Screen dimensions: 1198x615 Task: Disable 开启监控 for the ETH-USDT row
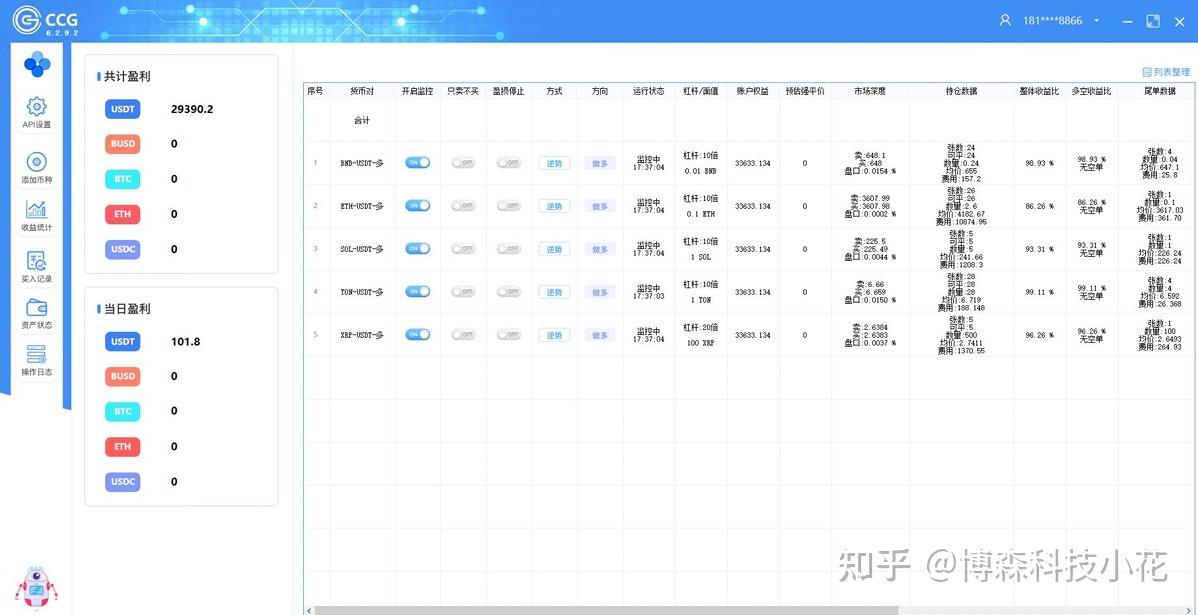(417, 205)
